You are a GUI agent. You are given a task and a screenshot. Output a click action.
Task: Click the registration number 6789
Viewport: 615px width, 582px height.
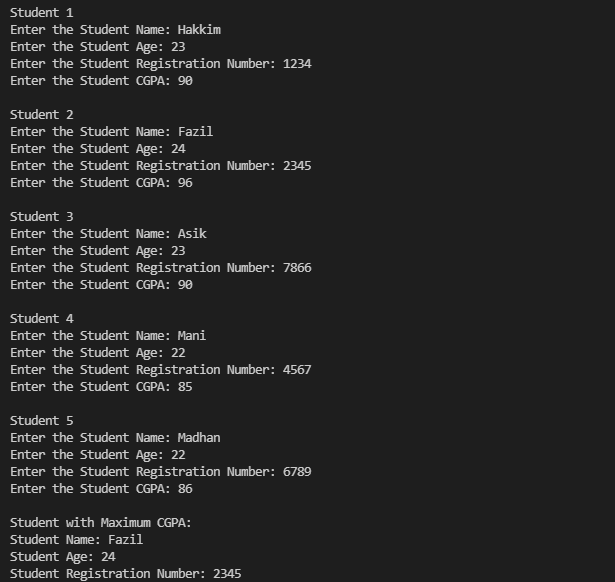pos(297,472)
